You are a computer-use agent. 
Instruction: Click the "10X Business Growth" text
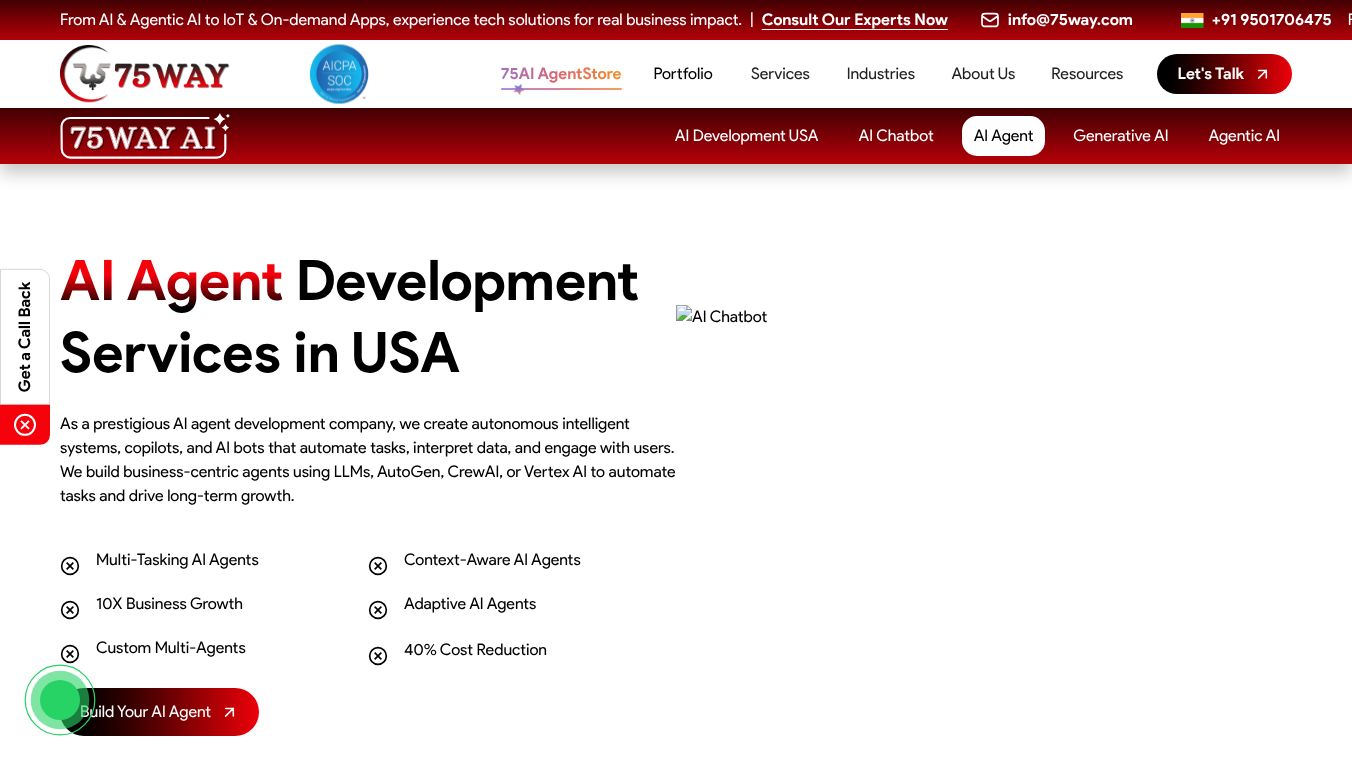coord(169,604)
